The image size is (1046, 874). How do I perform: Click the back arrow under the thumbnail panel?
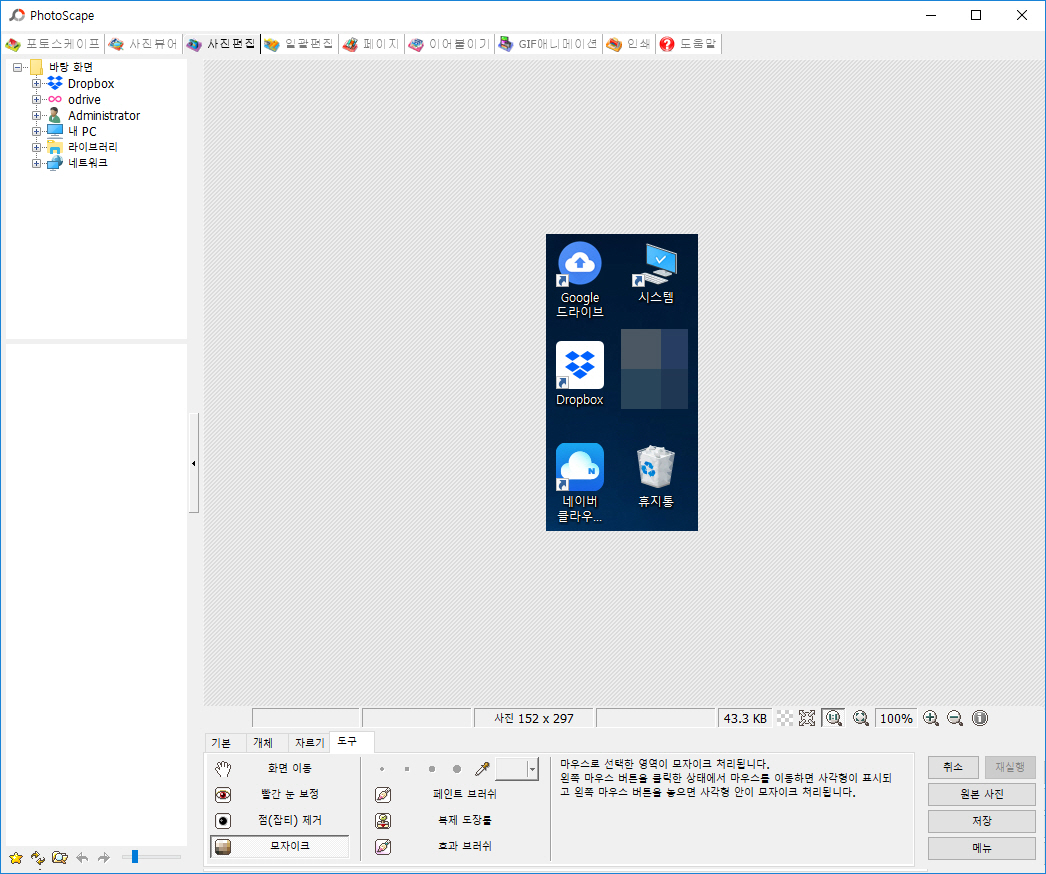click(82, 857)
